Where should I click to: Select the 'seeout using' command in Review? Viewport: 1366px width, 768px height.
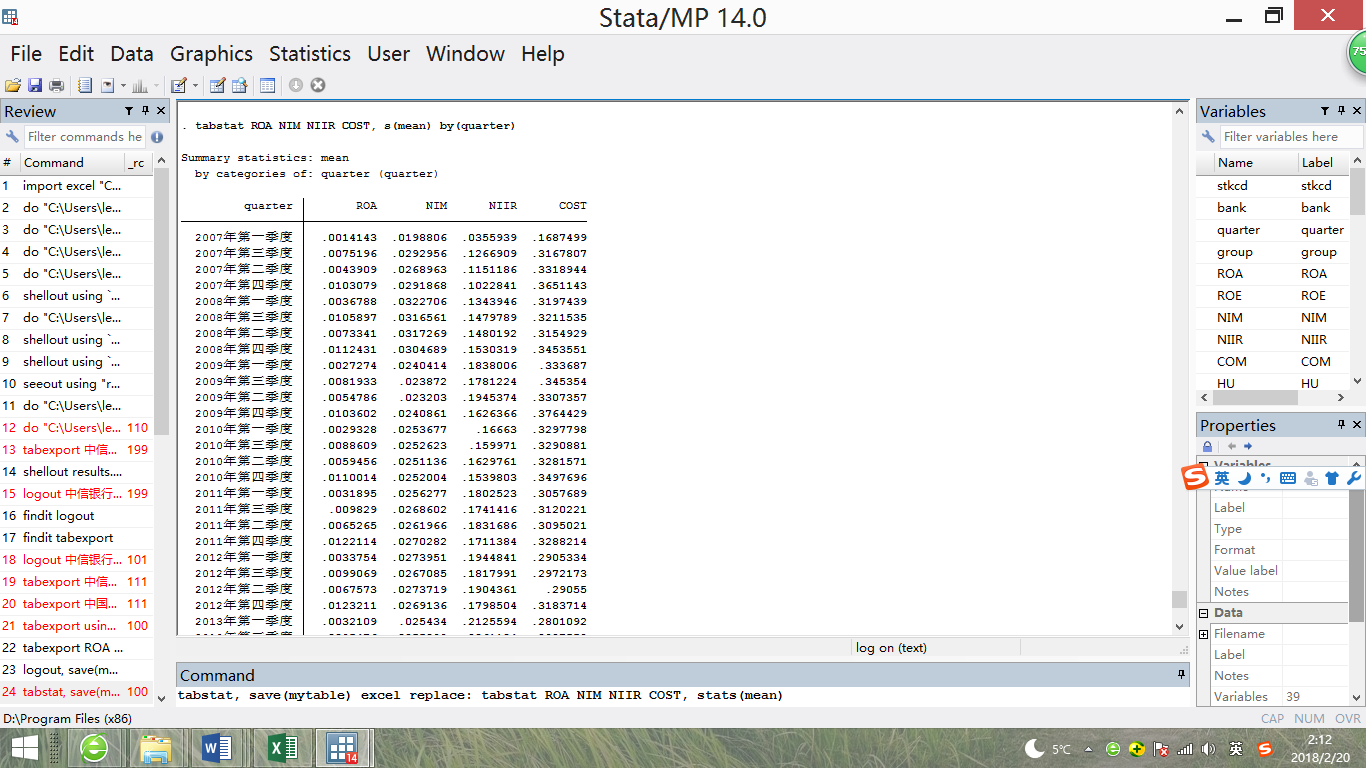point(77,383)
